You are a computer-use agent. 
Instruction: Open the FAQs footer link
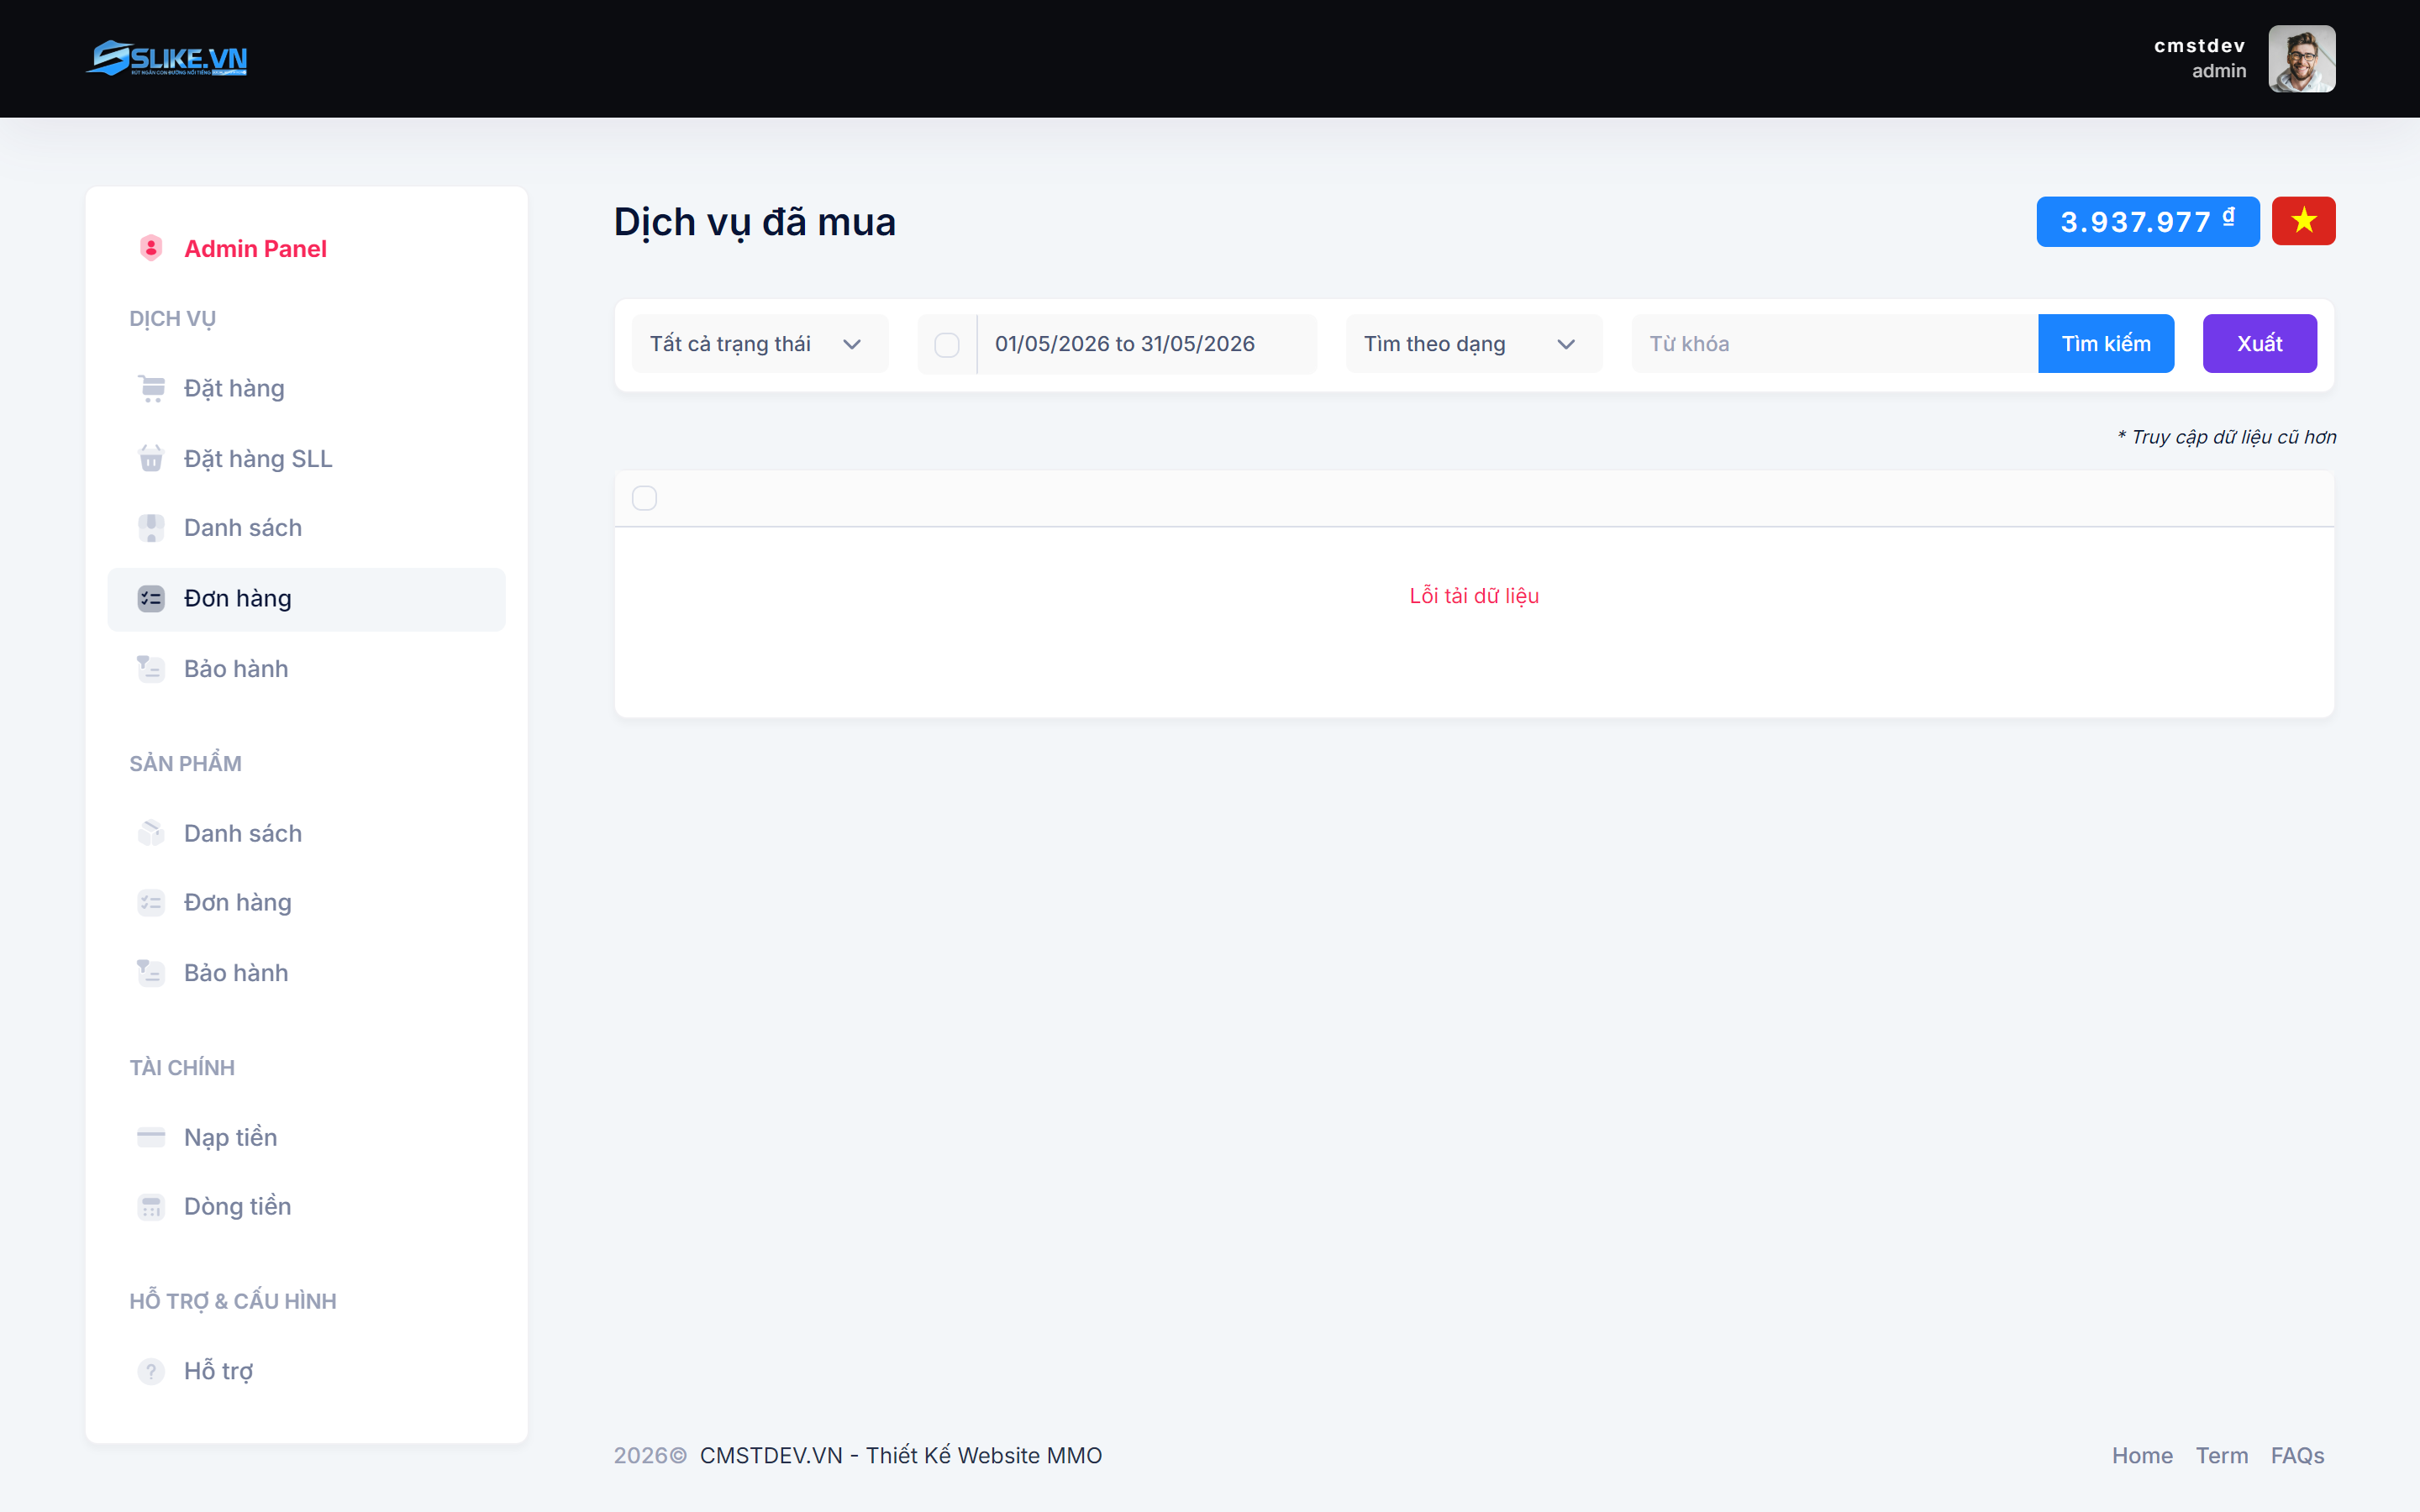tap(2297, 1455)
